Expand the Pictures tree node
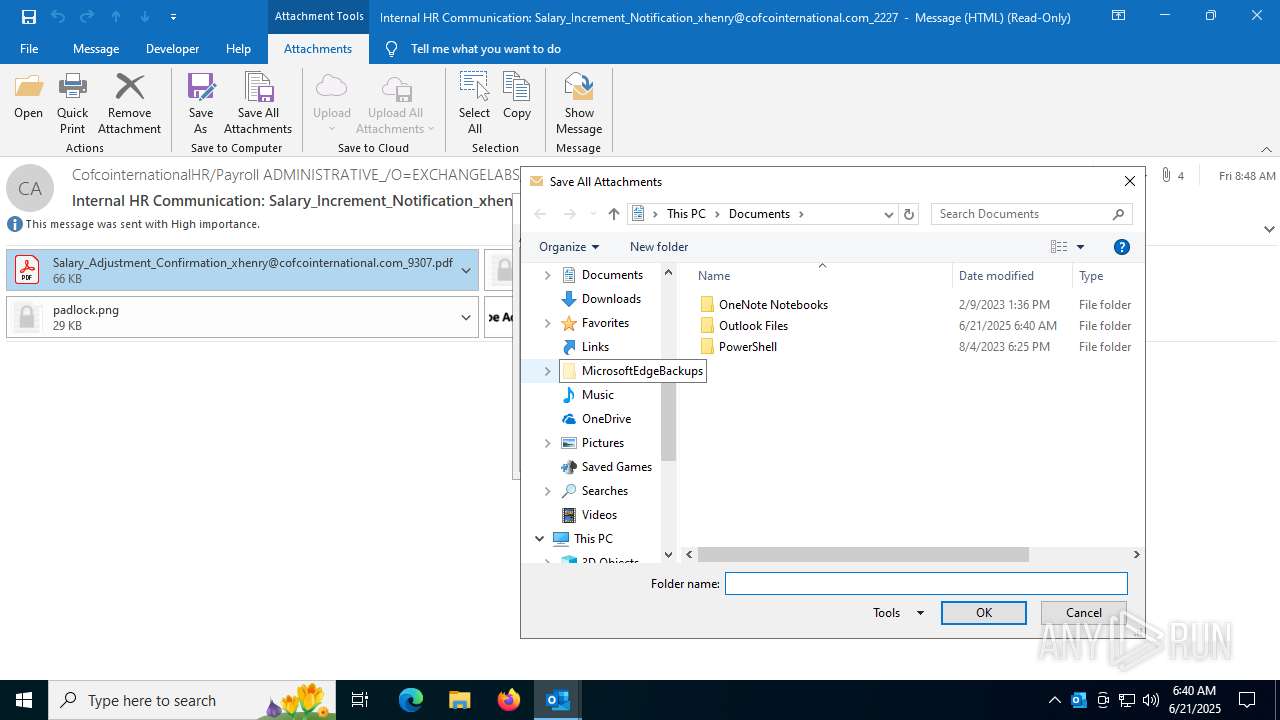Screen dimensions: 1280x720 coord(547,443)
